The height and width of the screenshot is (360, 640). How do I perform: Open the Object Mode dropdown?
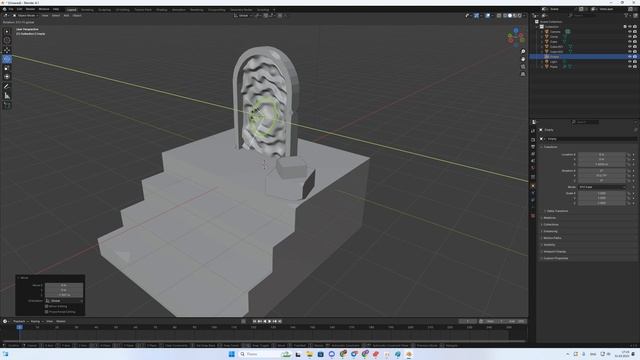tap(26, 16)
